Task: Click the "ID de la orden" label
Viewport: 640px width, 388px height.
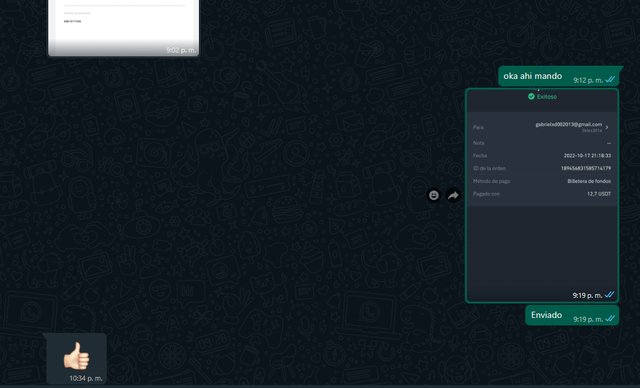Action: tap(489, 168)
